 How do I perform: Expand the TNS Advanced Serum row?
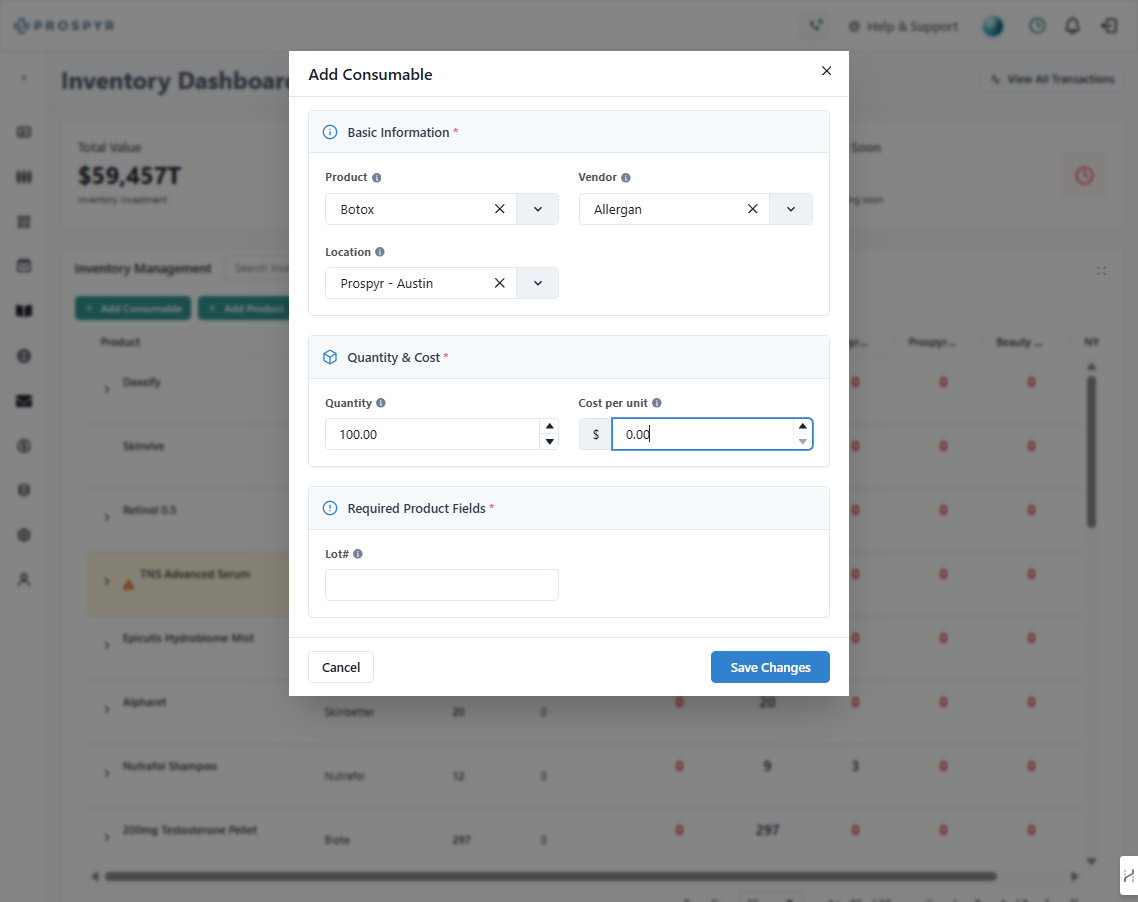[x=107, y=581]
